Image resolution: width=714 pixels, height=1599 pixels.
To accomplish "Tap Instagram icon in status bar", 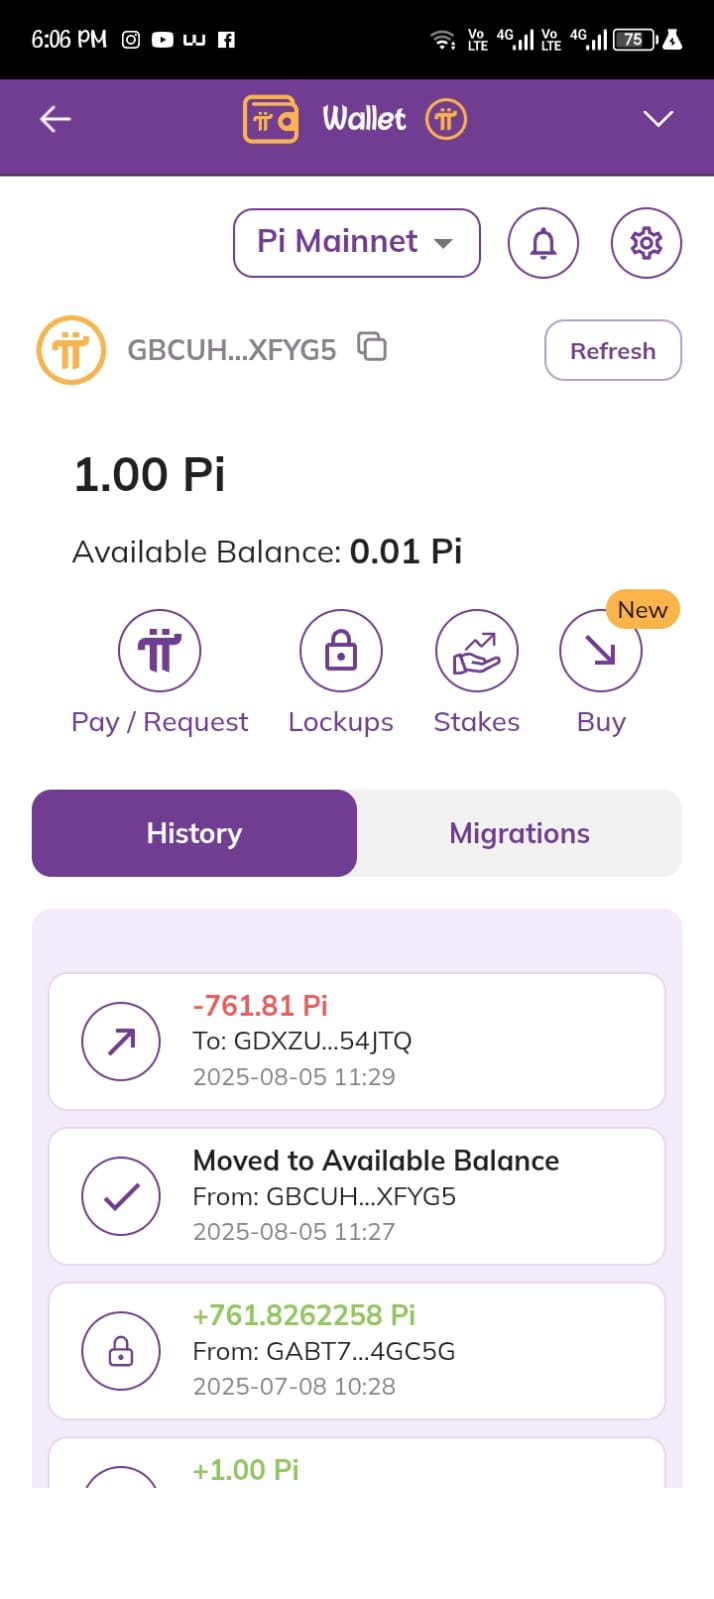I will coord(130,40).
